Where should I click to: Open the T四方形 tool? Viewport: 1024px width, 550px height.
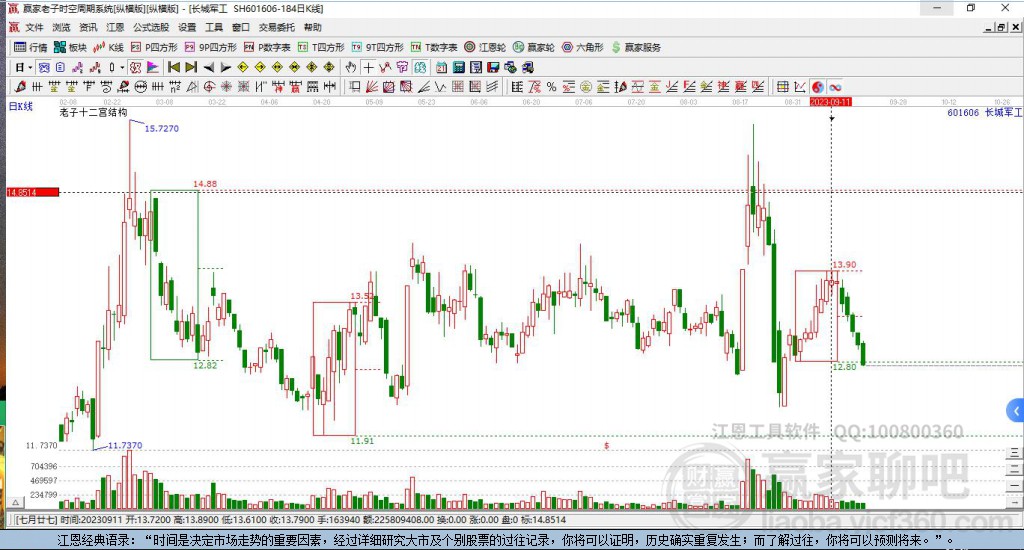[321, 47]
